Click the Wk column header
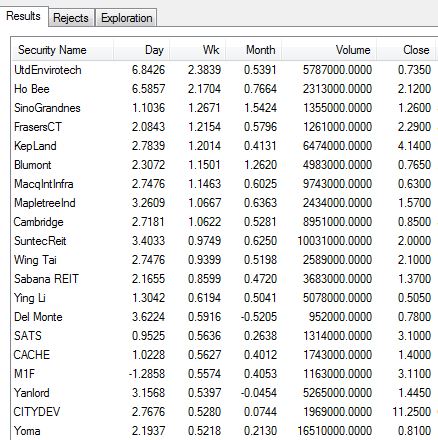This screenshot has height=440, width=438. [198, 50]
